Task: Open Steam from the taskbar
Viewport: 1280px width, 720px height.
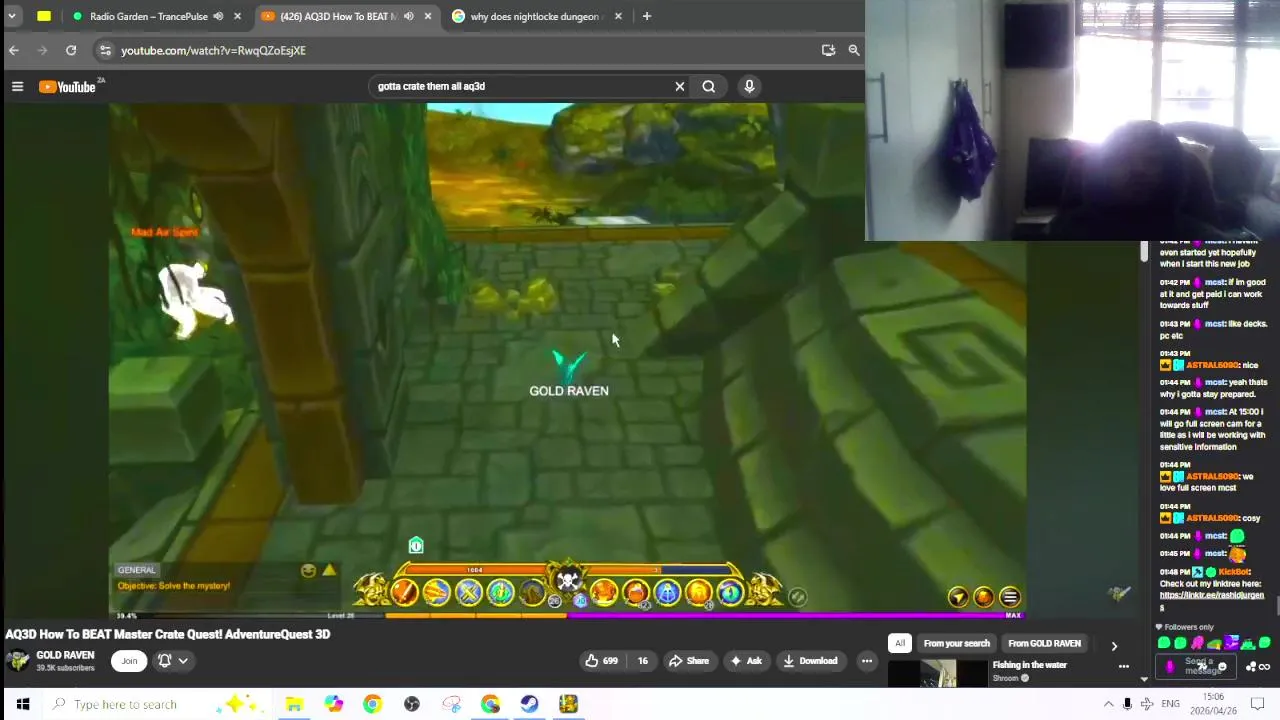Action: (x=529, y=704)
